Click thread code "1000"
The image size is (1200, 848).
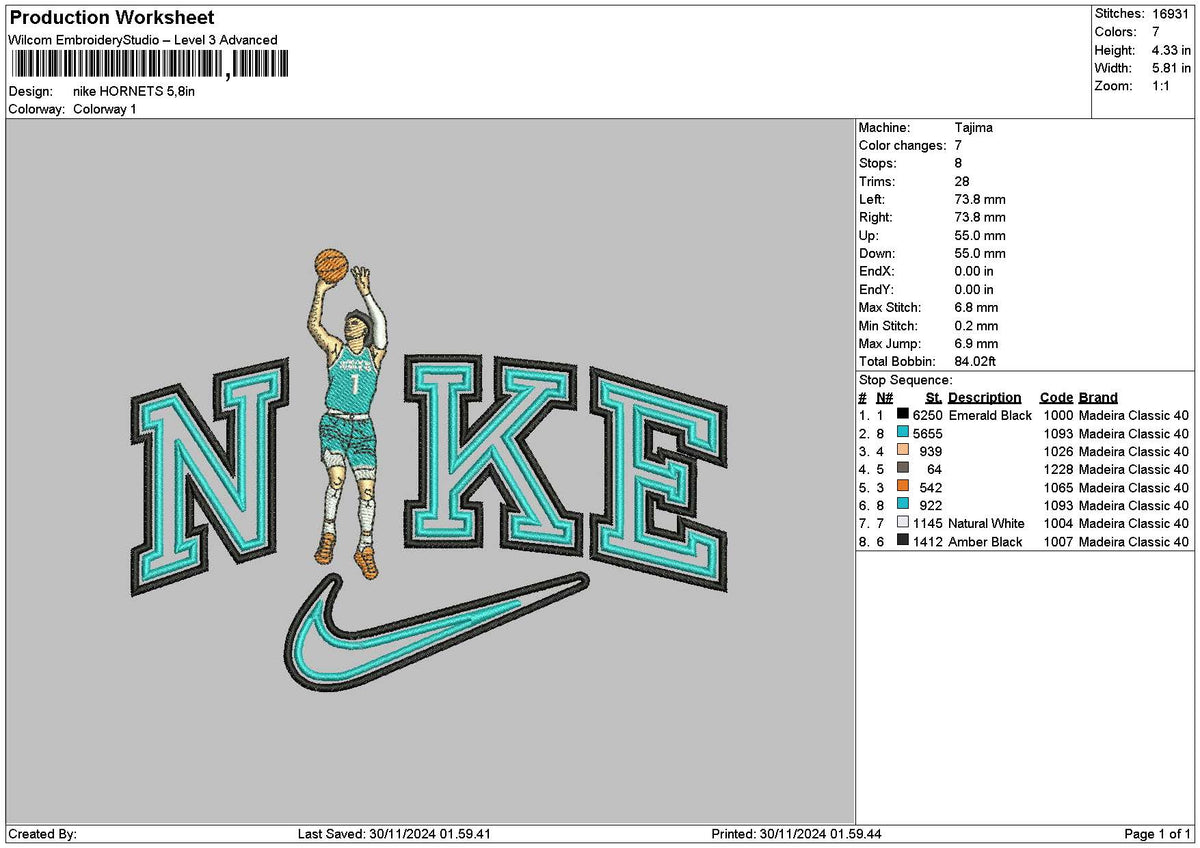point(1058,415)
